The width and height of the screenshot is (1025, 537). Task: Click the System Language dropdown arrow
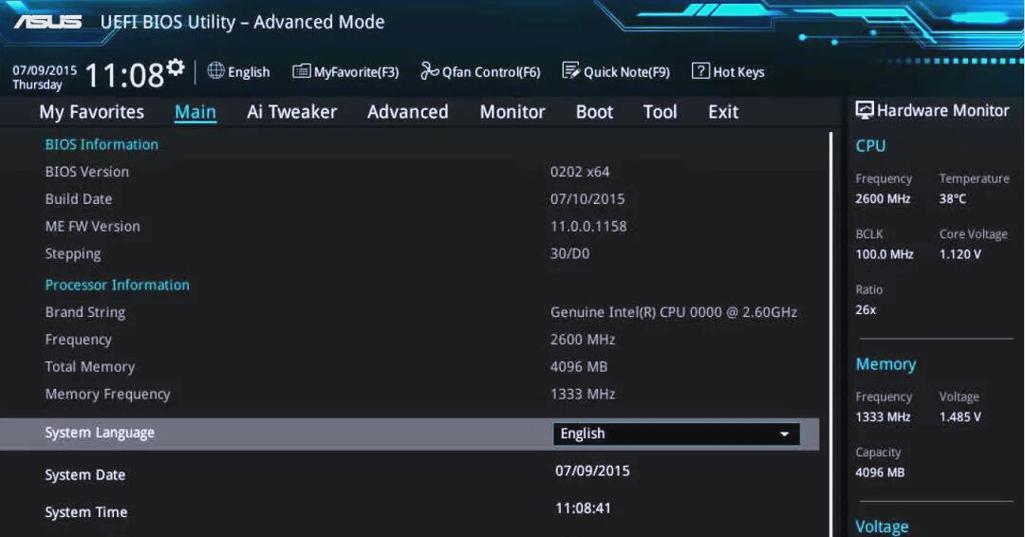pos(784,434)
